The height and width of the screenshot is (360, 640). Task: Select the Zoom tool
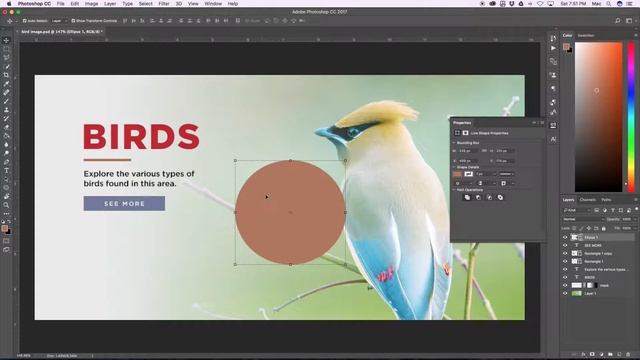6,205
